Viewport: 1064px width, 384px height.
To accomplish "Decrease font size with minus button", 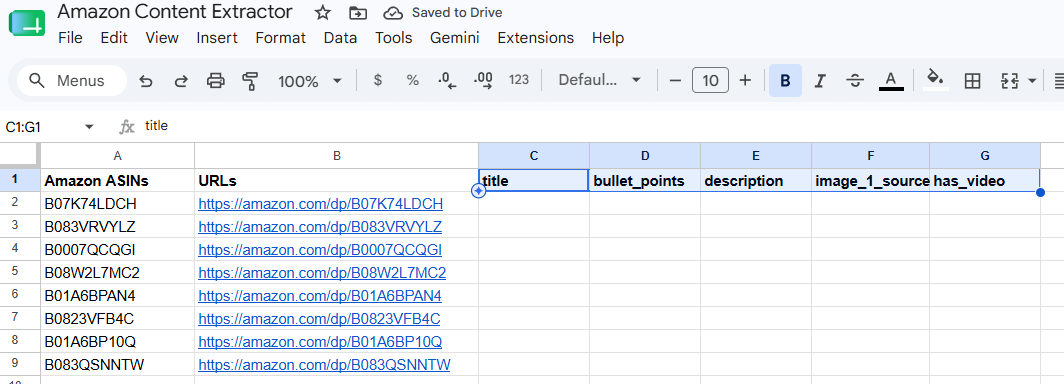I will click(x=675, y=81).
